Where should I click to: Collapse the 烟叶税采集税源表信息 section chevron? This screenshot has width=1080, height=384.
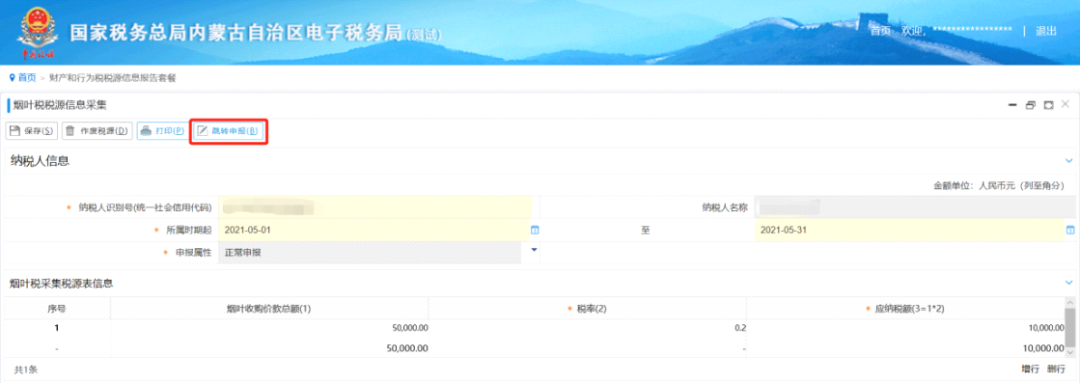pyautogui.click(x=1069, y=282)
